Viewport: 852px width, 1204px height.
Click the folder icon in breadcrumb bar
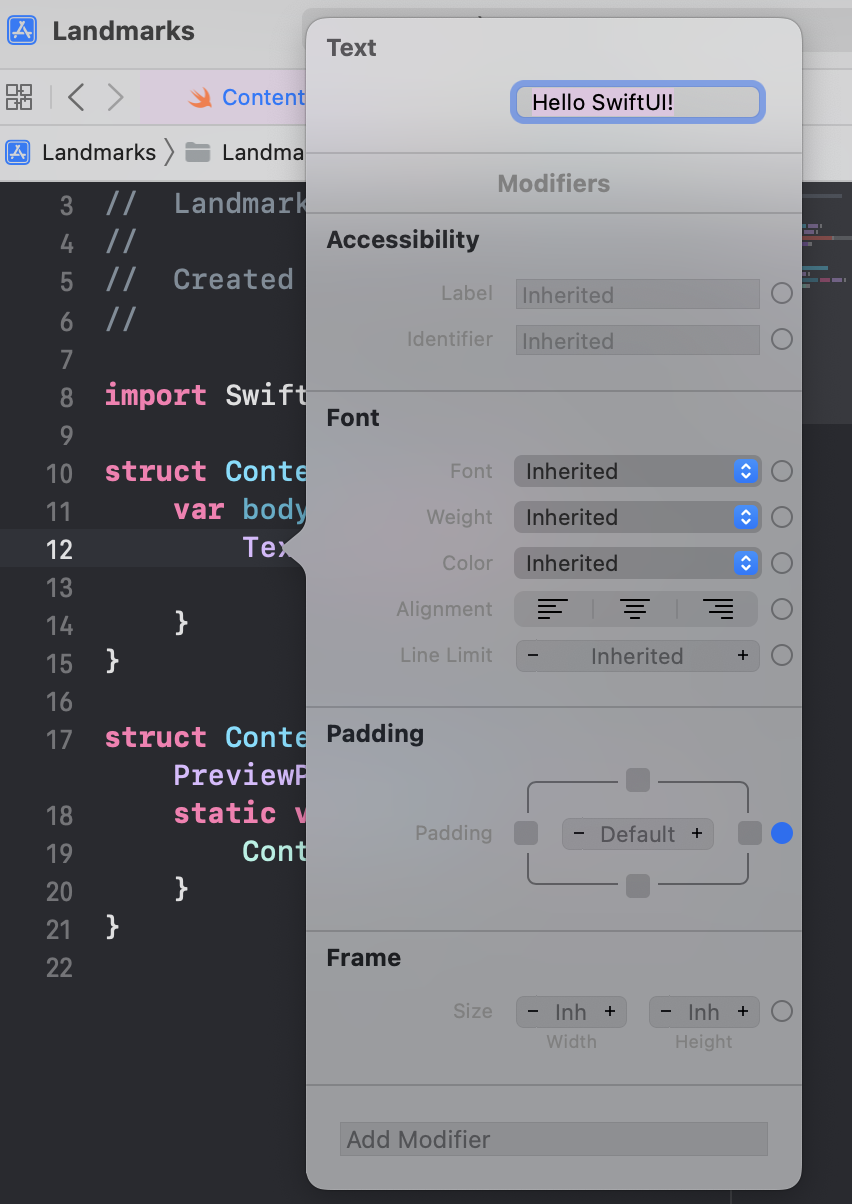click(x=198, y=152)
